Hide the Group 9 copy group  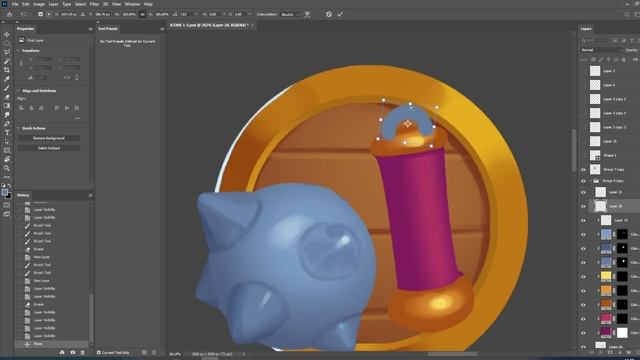(583, 181)
